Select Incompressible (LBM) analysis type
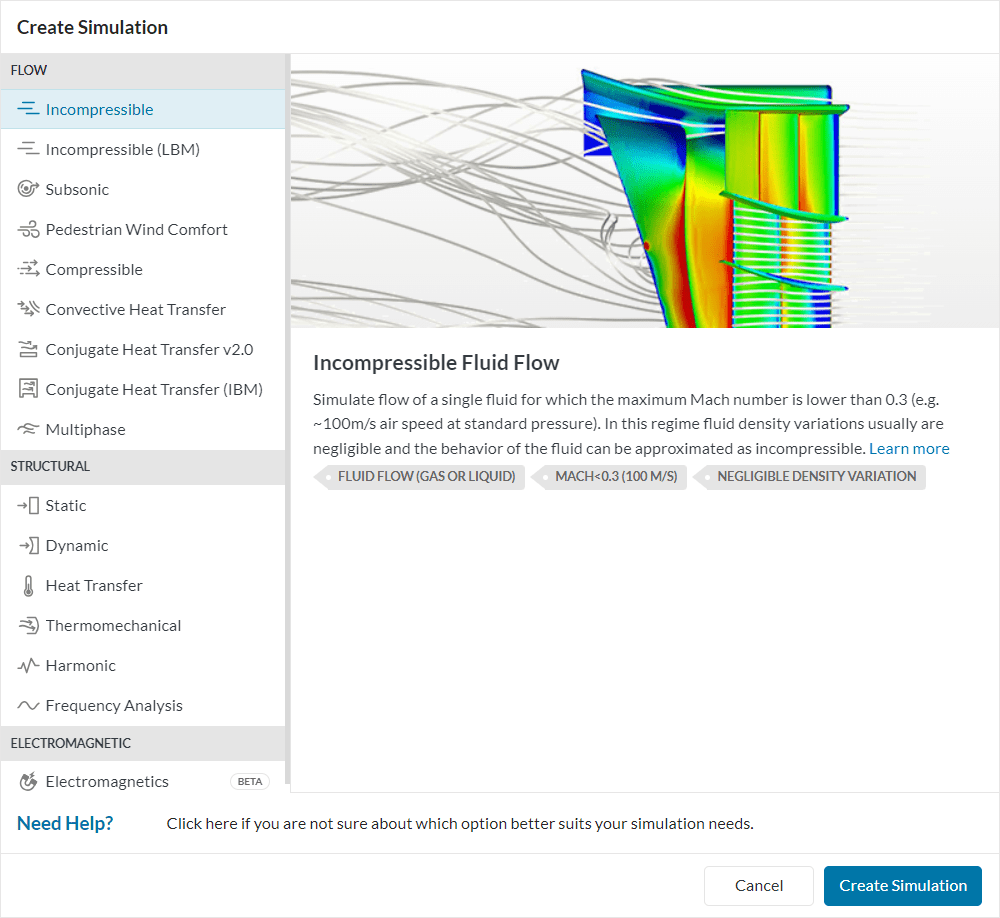 122,150
